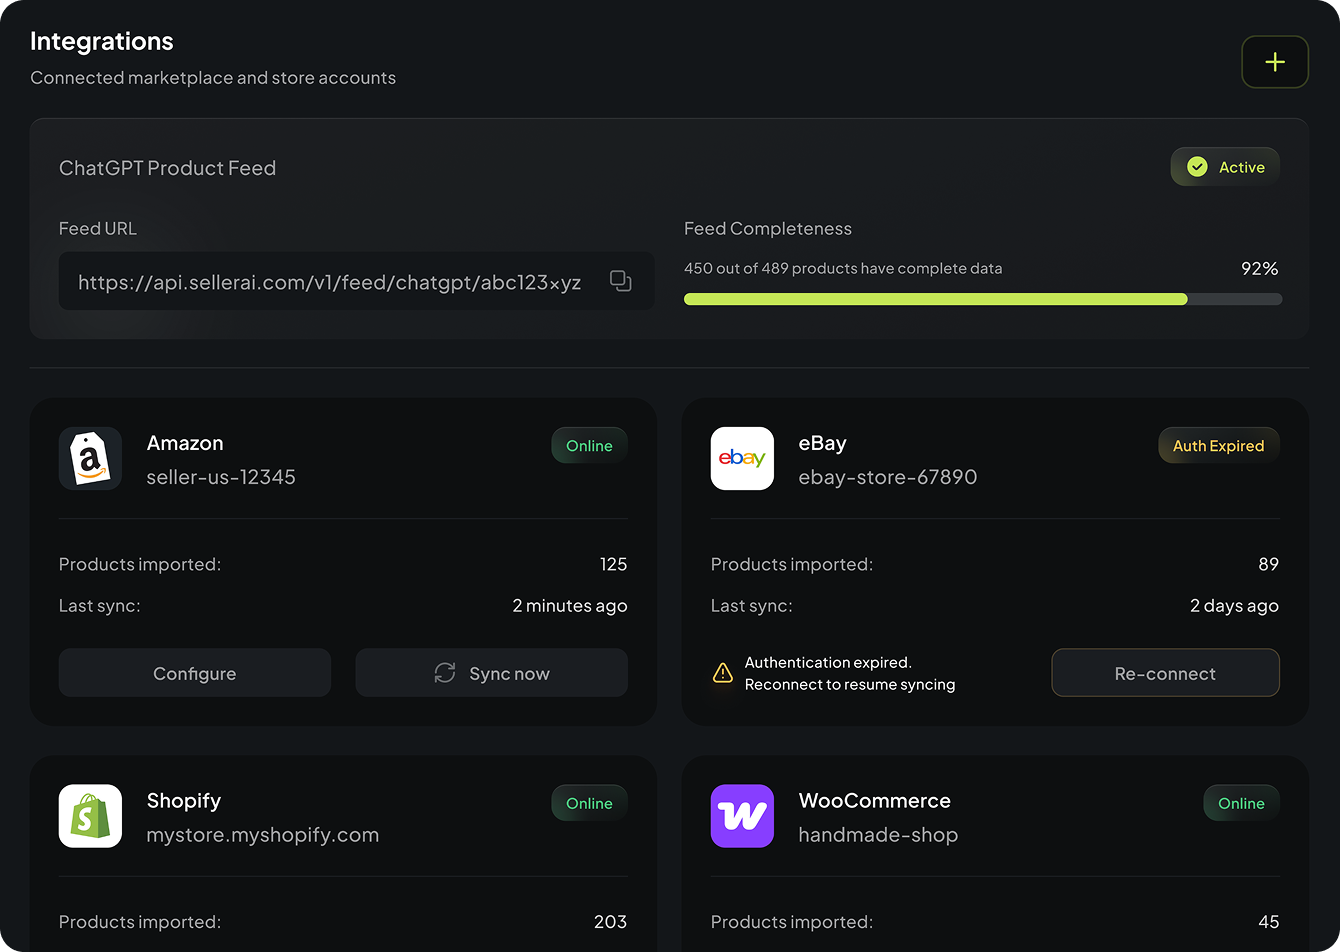
Task: Click the Shopify bag logo icon
Action: pyautogui.click(x=90, y=816)
